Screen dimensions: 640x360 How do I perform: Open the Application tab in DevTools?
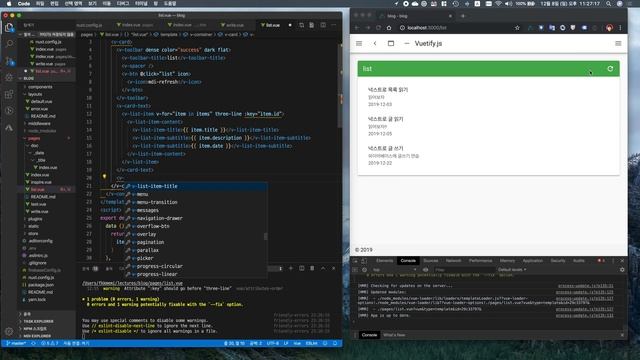[533, 260]
